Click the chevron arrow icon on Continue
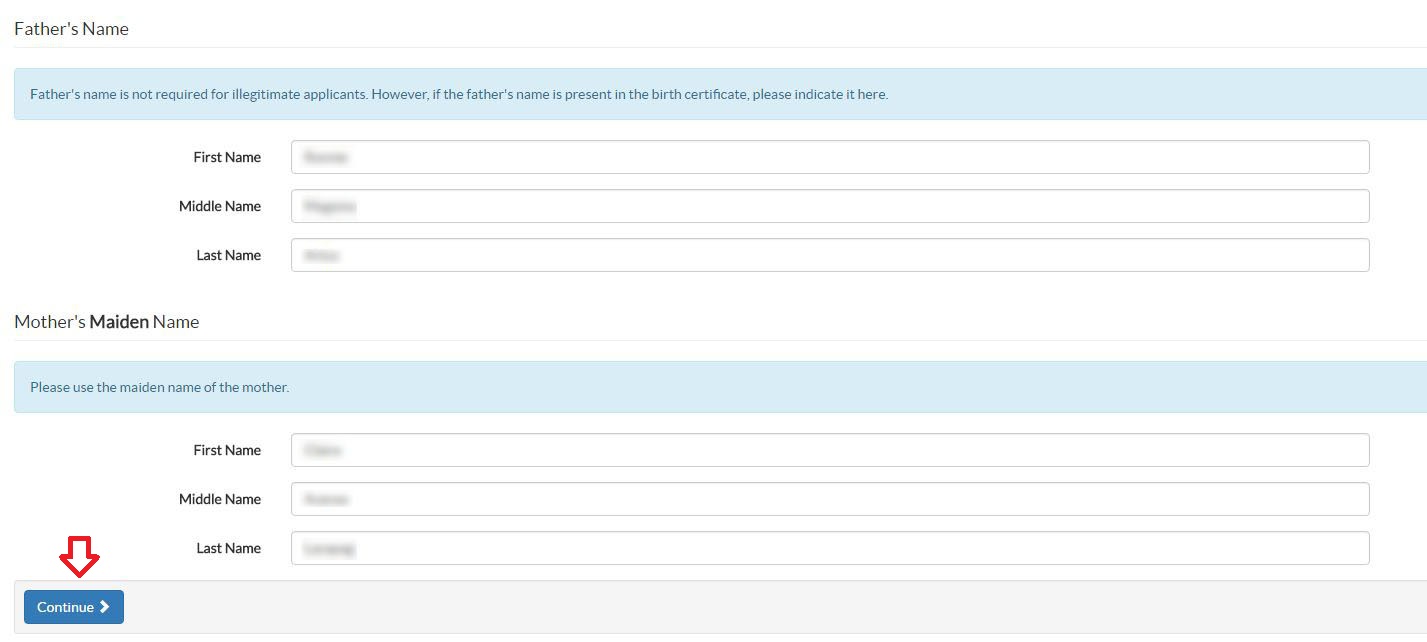Image resolution: width=1427 pixels, height=642 pixels. point(105,607)
